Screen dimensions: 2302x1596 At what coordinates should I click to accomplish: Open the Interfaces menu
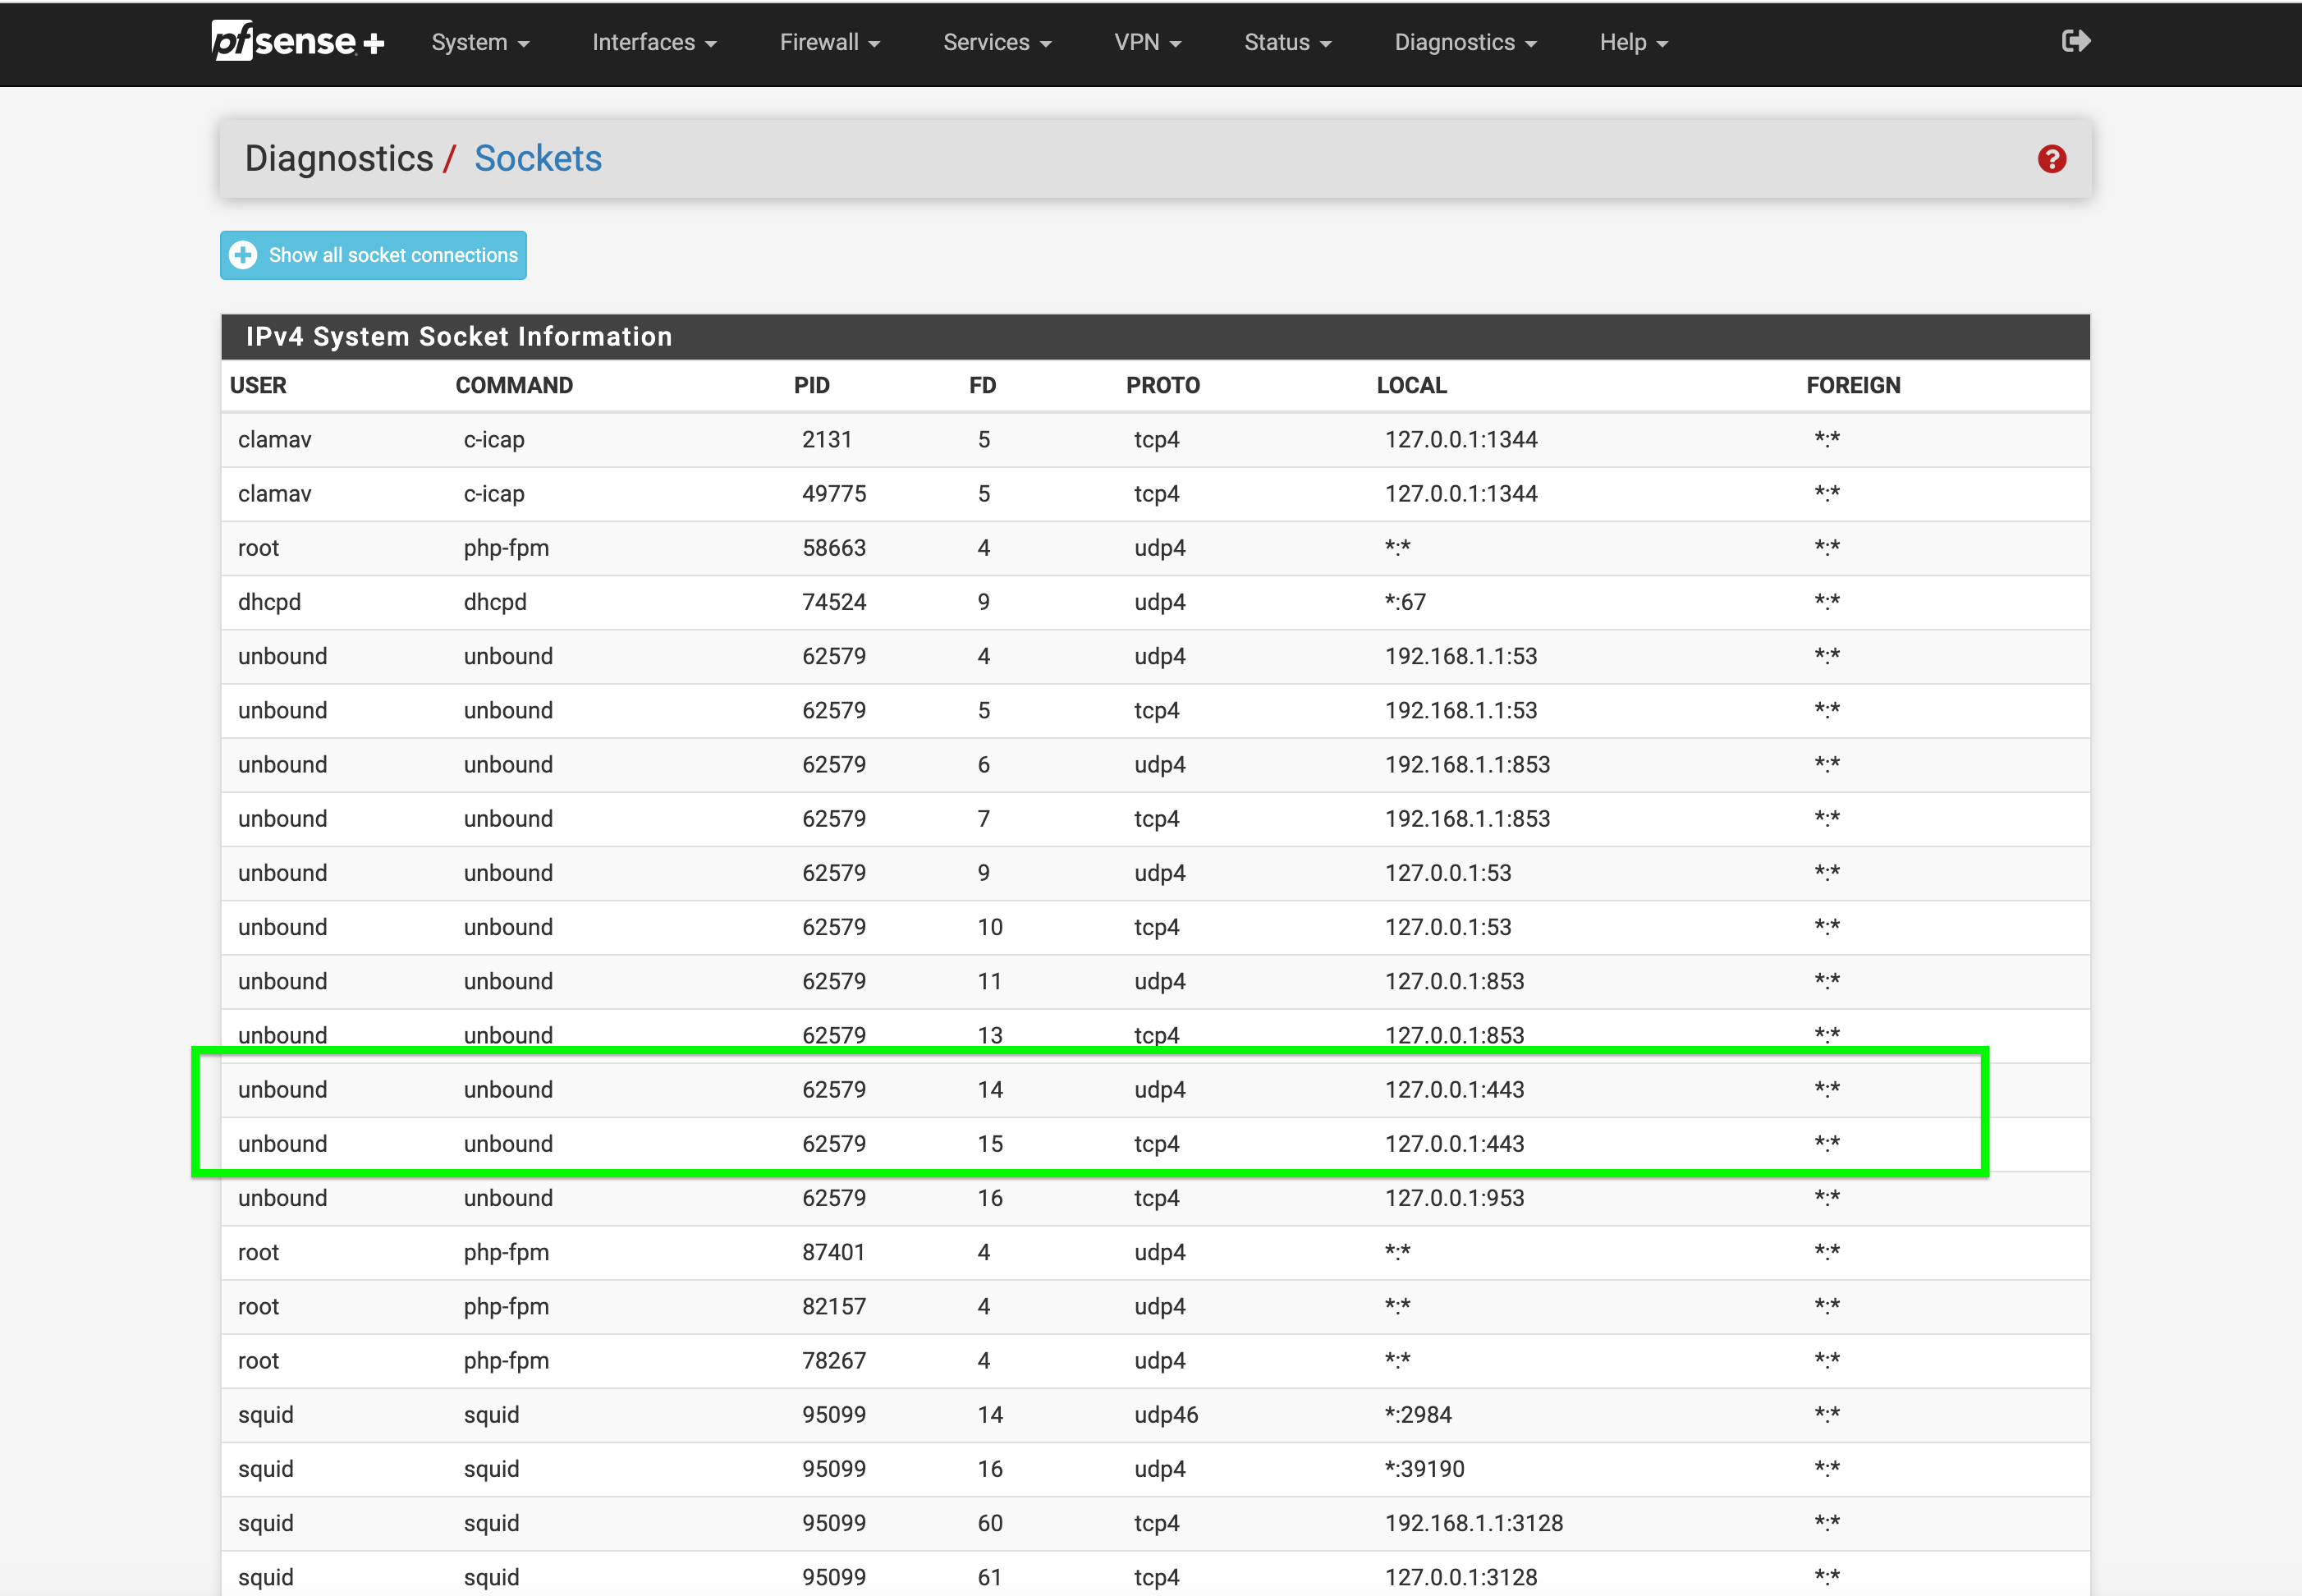[654, 42]
